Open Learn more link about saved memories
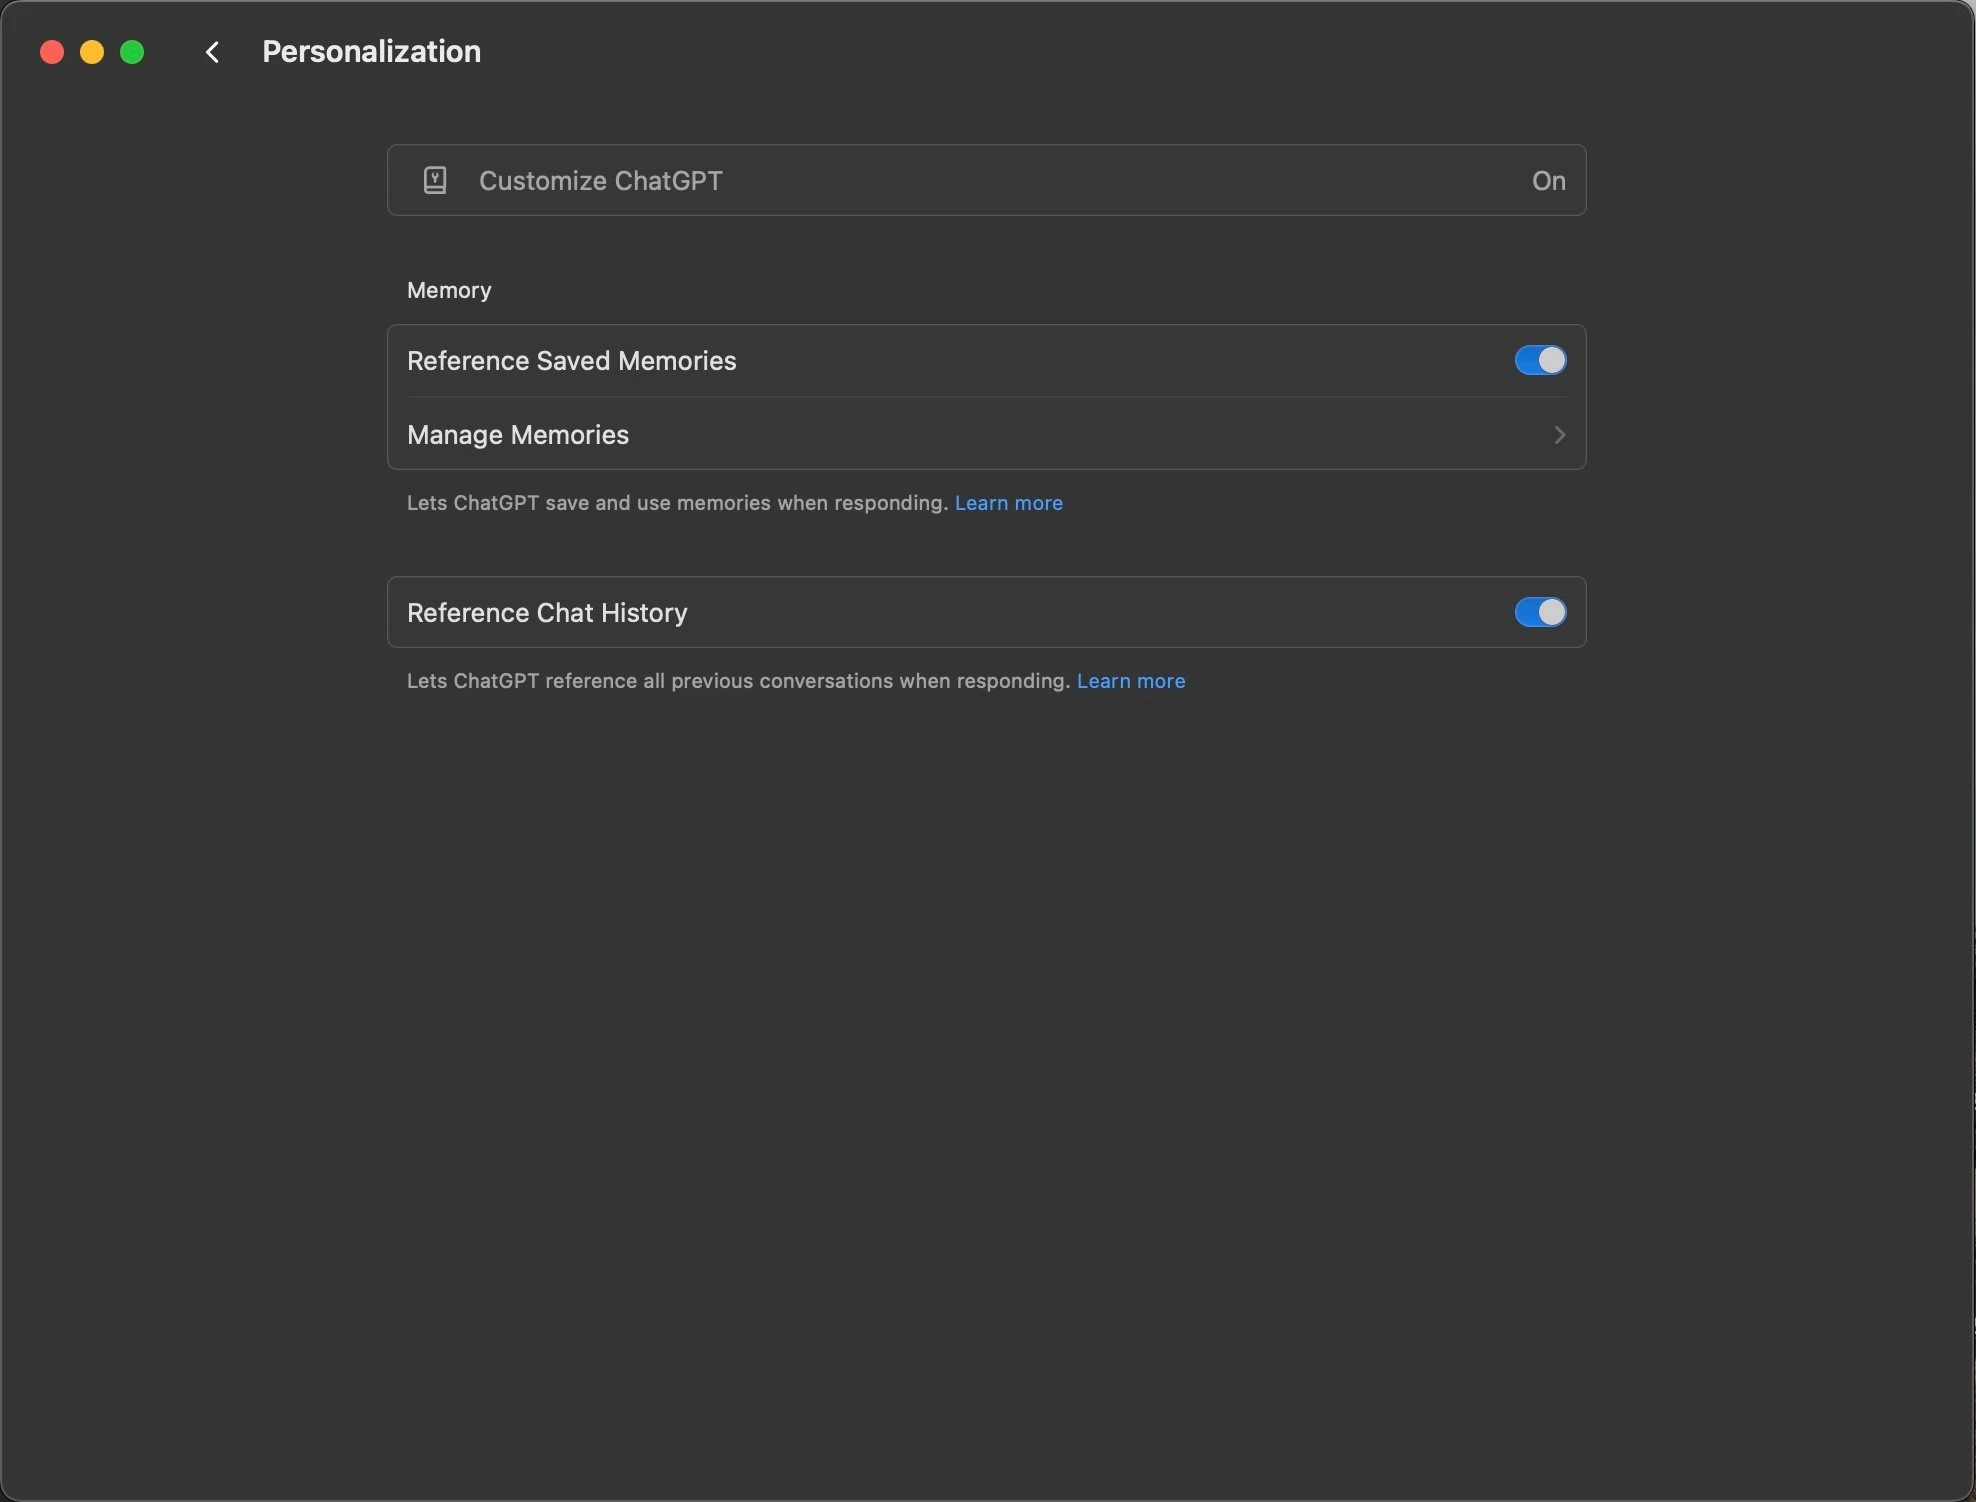Image resolution: width=1976 pixels, height=1502 pixels. tap(1008, 503)
